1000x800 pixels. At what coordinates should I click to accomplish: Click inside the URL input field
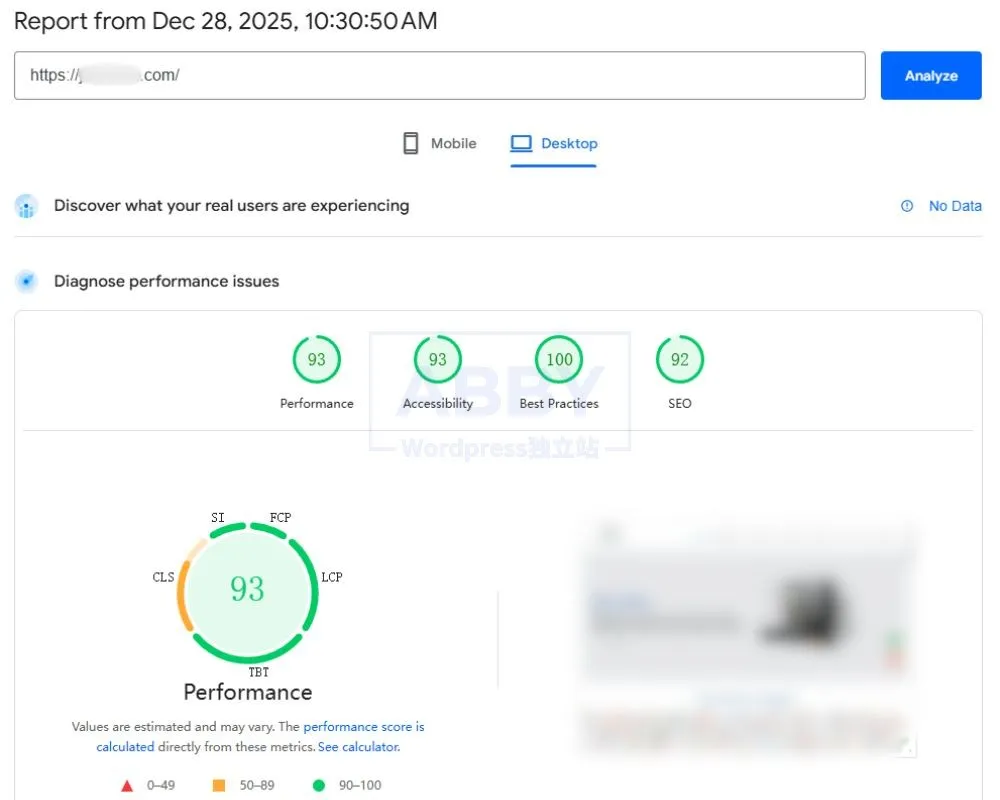click(x=440, y=75)
